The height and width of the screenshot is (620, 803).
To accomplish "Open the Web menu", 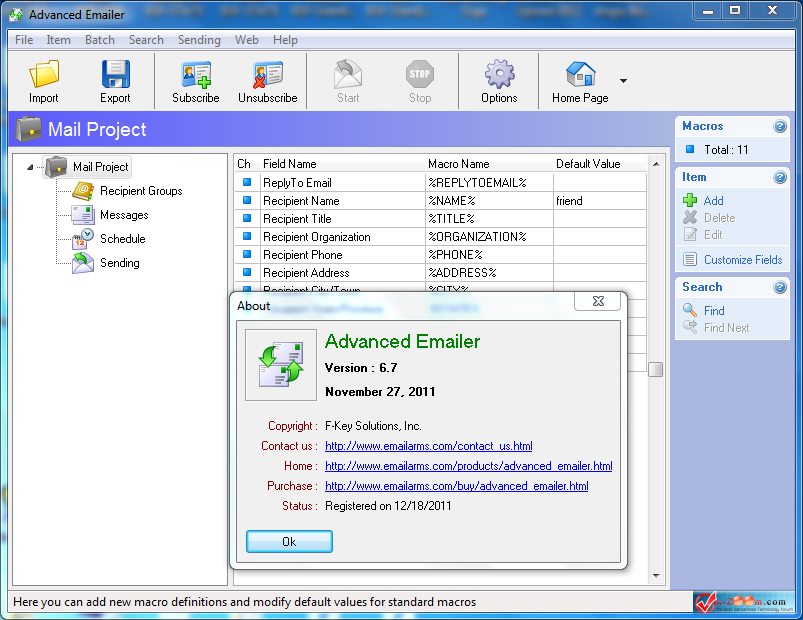I will (246, 40).
